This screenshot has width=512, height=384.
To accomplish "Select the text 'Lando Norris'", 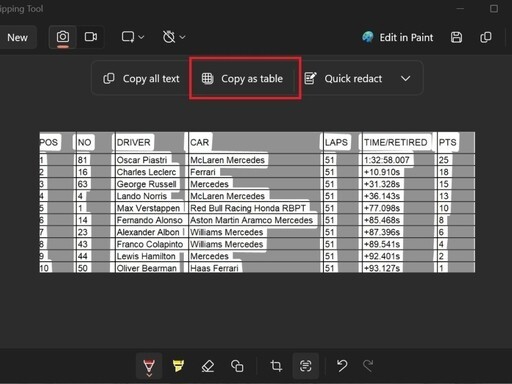I will point(142,196).
